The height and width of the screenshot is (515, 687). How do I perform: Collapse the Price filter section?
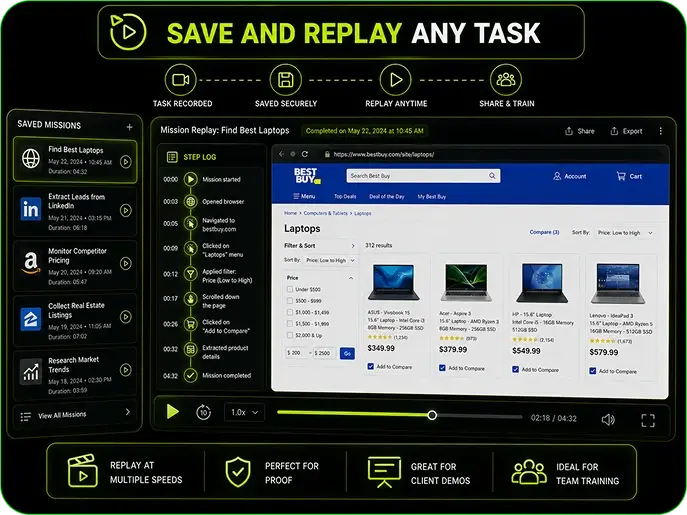[351, 278]
